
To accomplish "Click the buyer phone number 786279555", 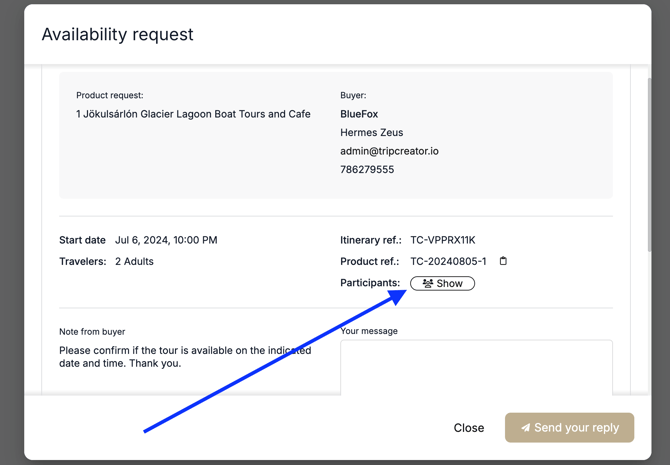I will point(367,170).
